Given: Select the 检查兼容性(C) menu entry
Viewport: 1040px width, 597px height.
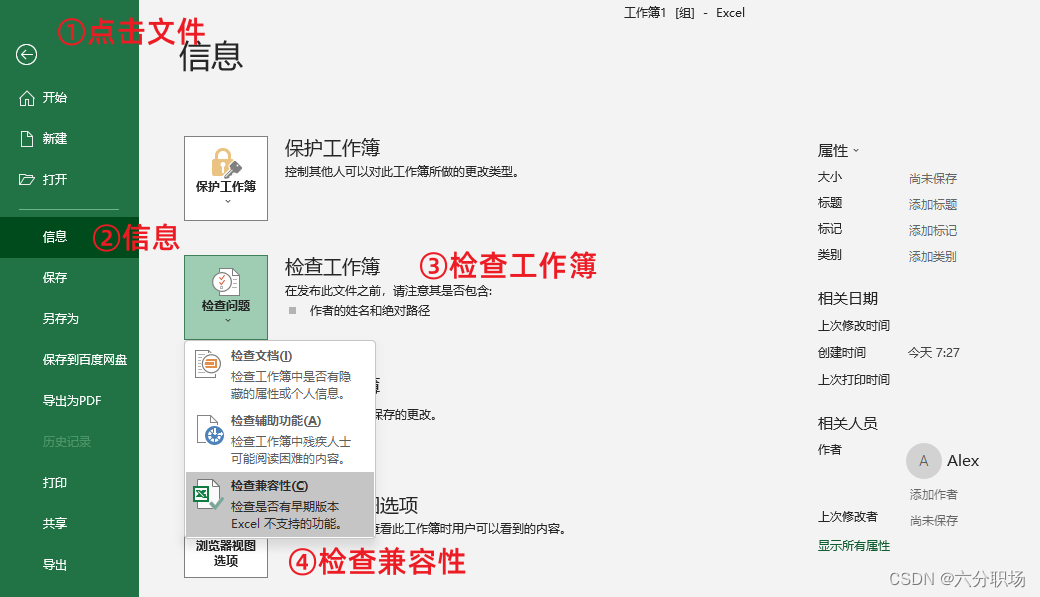Looking at the screenshot, I should coord(280,504).
